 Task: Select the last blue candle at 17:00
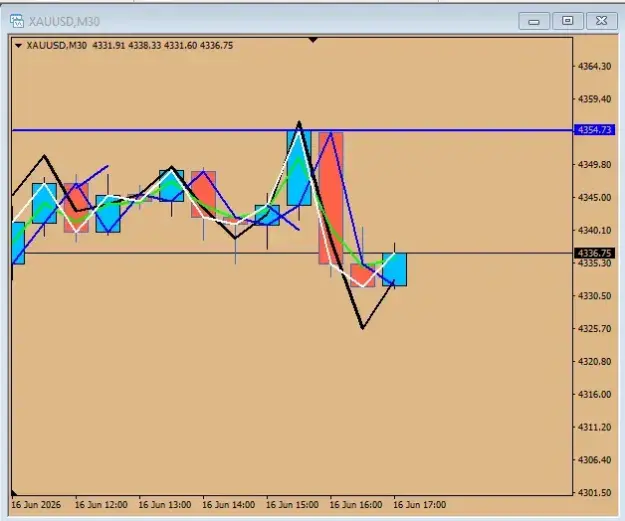click(395, 269)
